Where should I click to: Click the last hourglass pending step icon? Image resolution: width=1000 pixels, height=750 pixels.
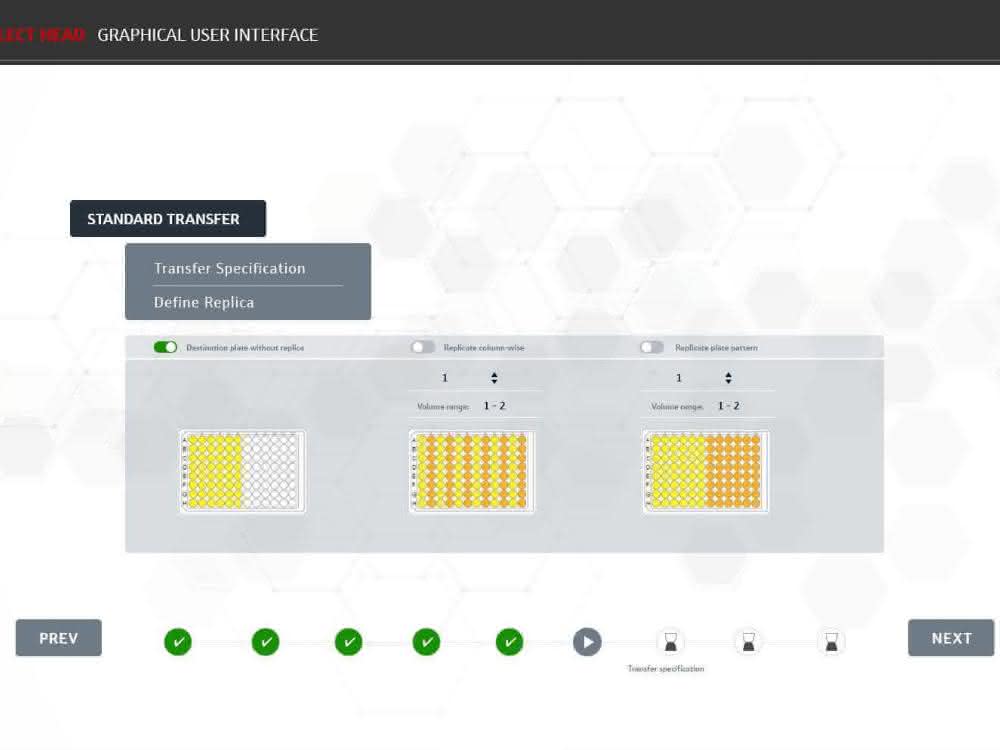coord(832,642)
